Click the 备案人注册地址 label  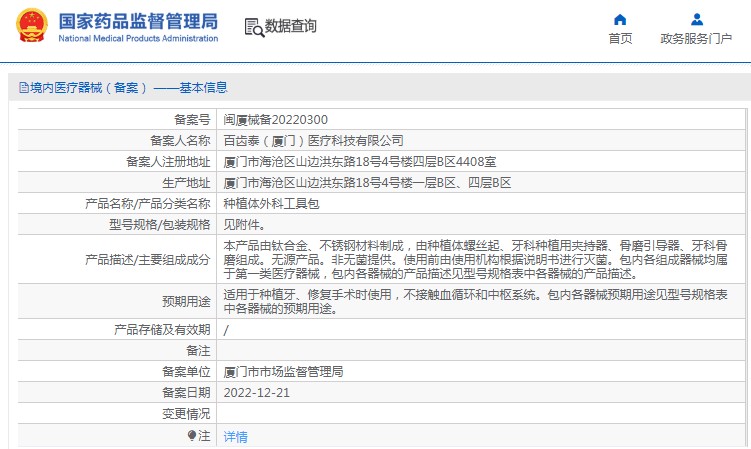[x=168, y=162]
